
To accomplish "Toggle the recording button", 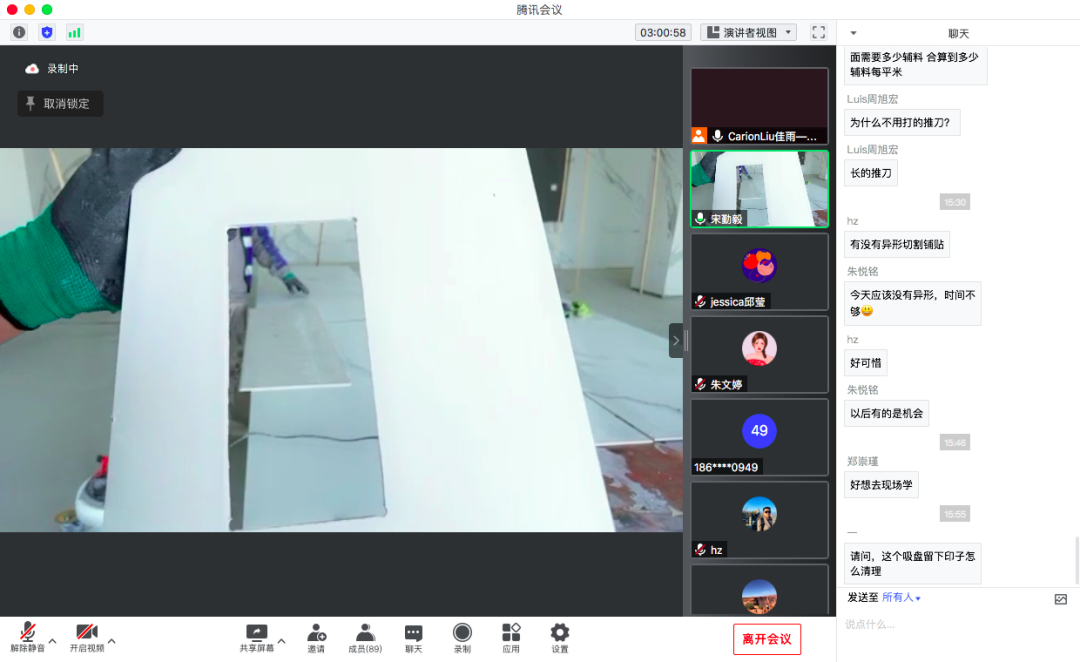I will coord(462,637).
